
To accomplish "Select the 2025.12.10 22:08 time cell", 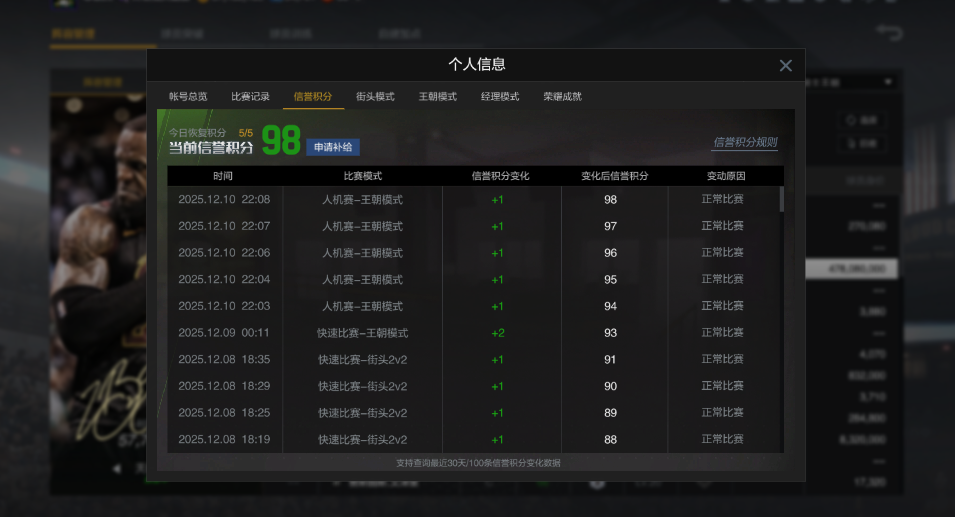I will click(x=224, y=199).
